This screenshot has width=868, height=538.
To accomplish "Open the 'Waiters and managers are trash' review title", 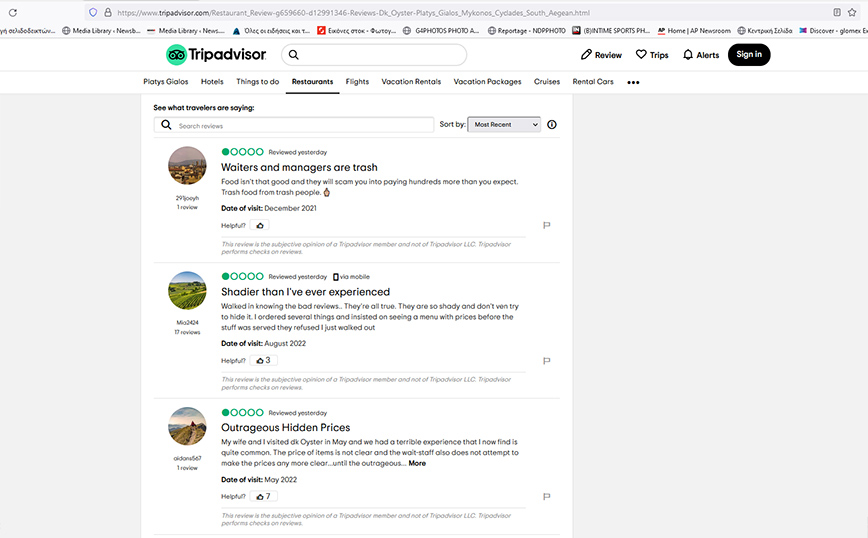I will pos(299,167).
